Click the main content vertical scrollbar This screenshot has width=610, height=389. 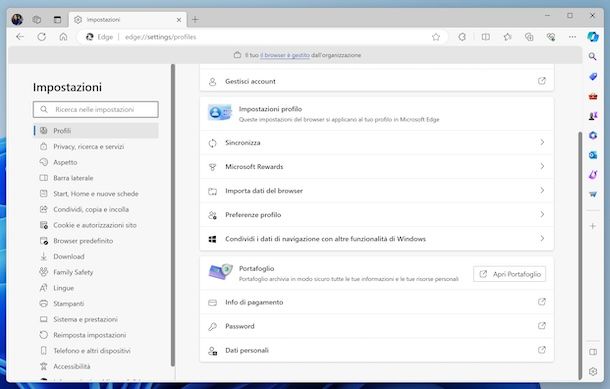point(580,255)
